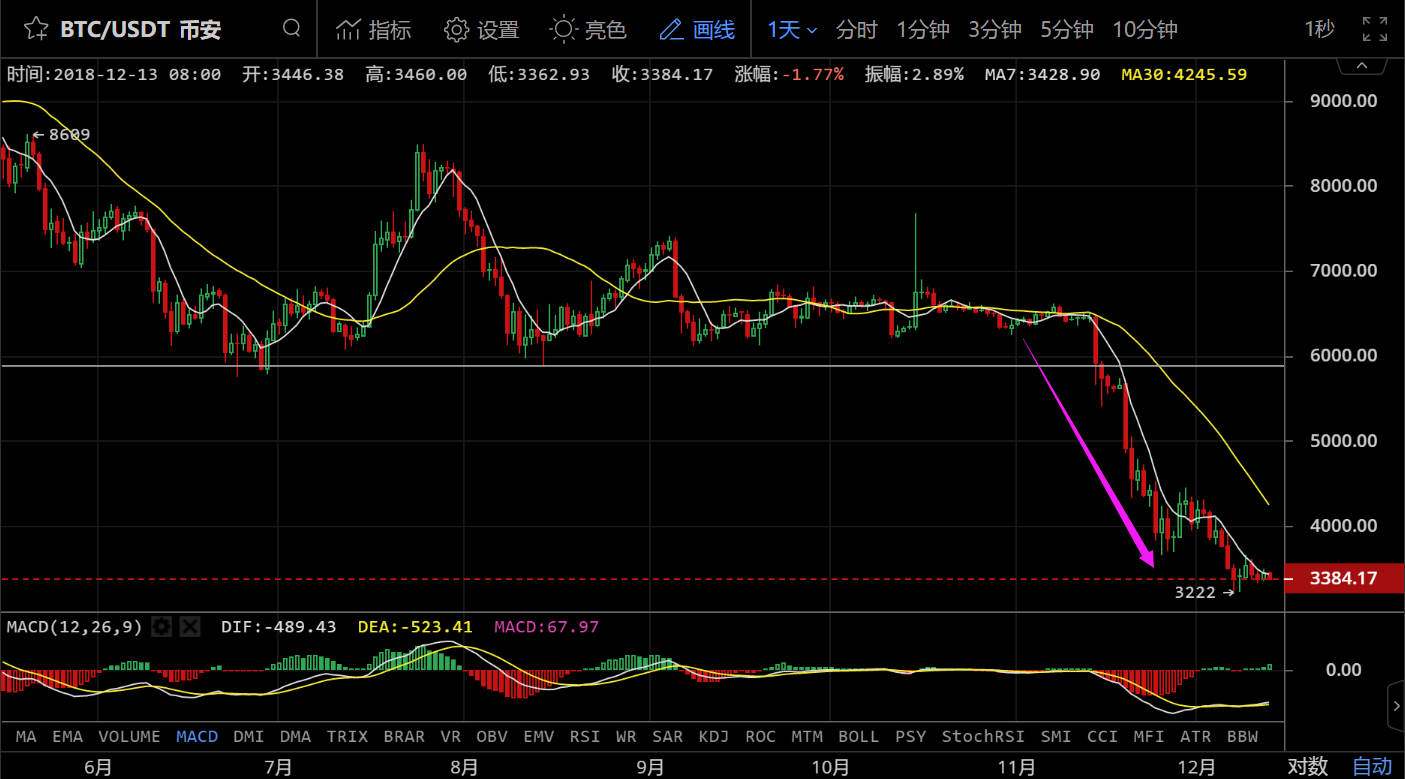Viewport: 1405px width, 779px height.
Task: Select the DMI indicator
Action: (x=248, y=737)
